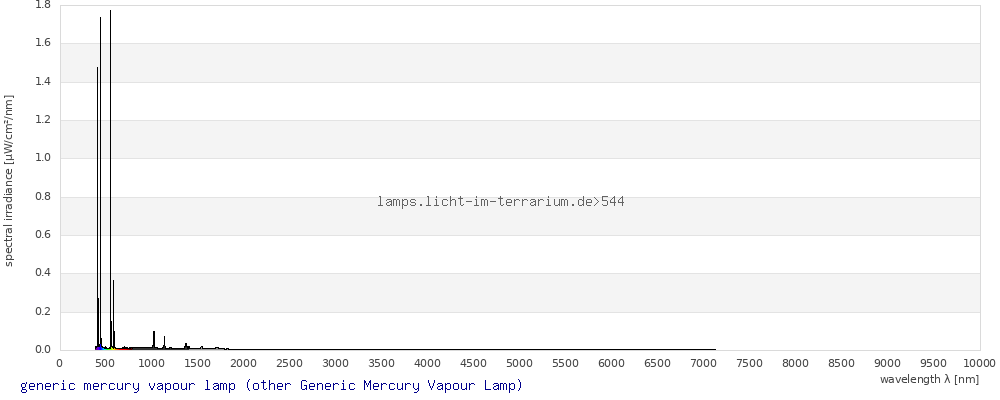Click the x-axis tick label 5000

(519, 364)
